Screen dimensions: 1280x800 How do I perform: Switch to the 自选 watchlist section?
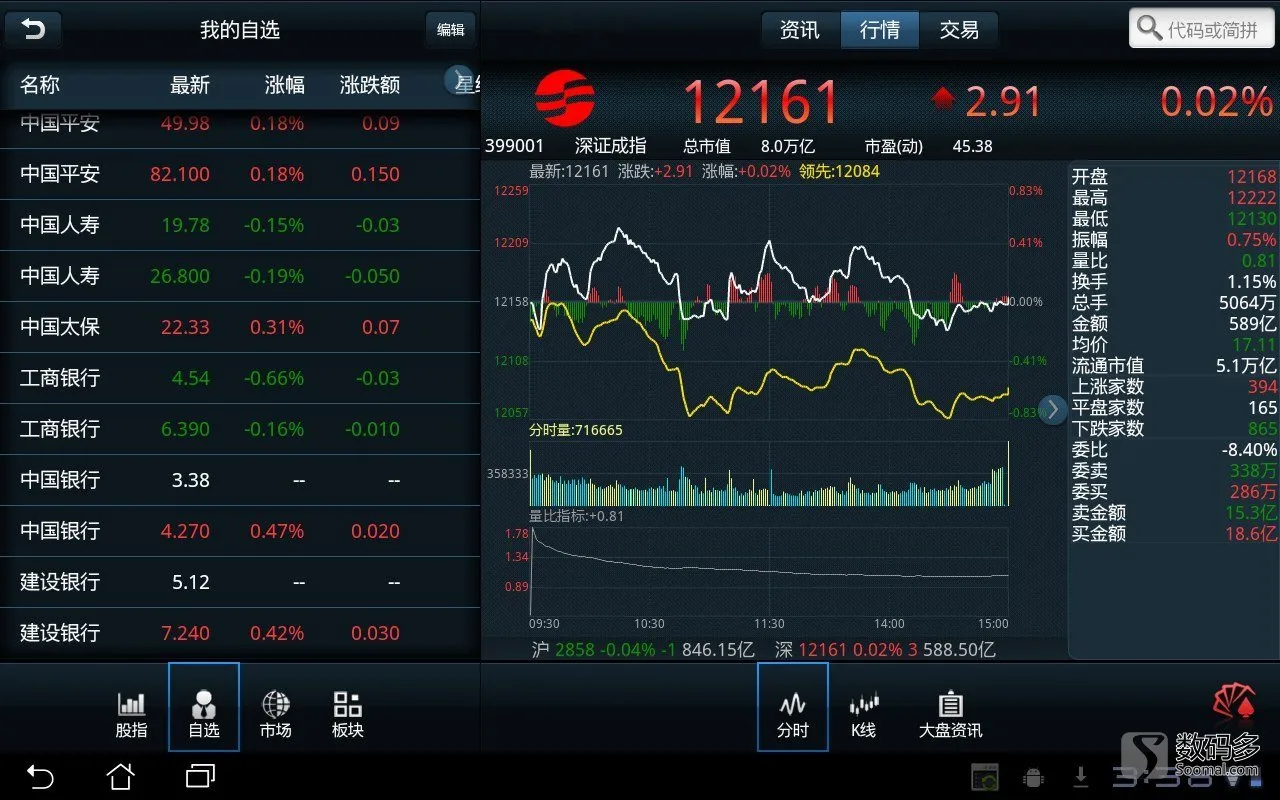(204, 706)
